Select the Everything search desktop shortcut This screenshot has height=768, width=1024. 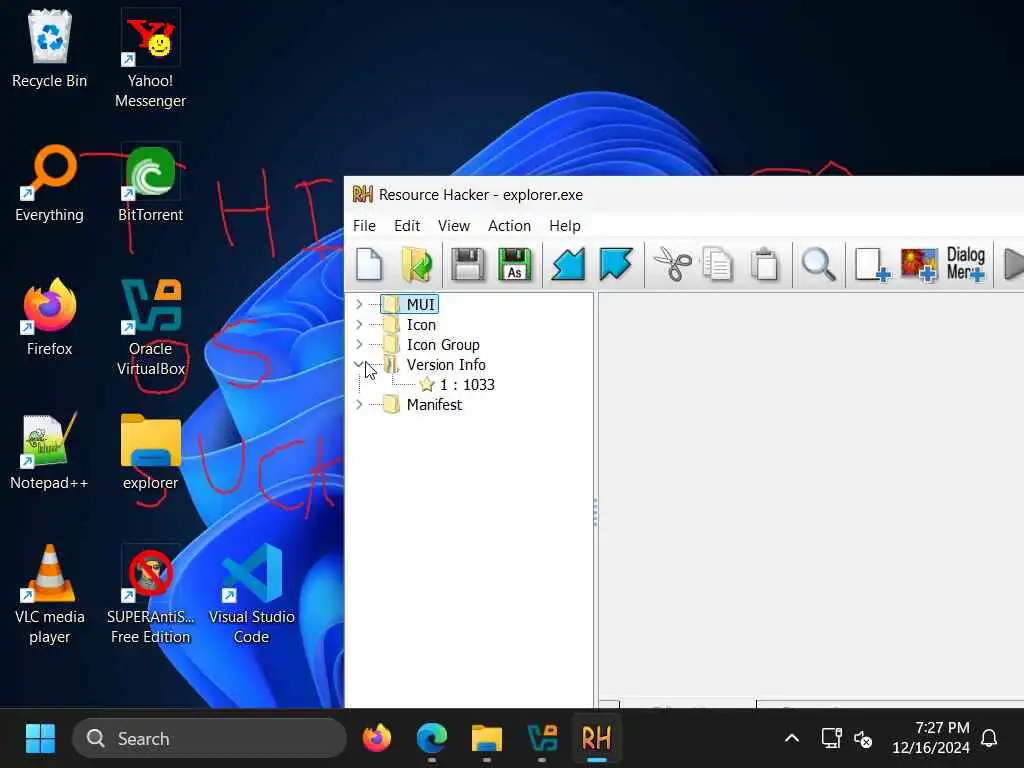click(x=50, y=184)
